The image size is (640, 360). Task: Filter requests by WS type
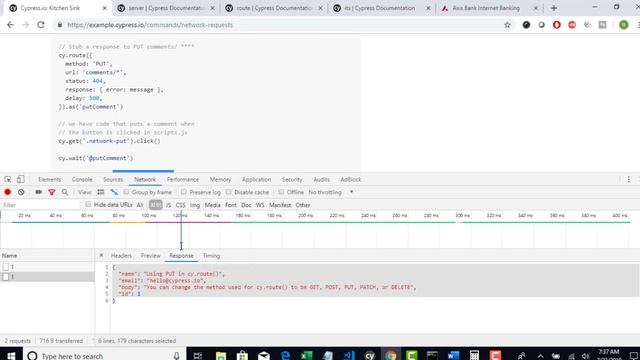260,205
